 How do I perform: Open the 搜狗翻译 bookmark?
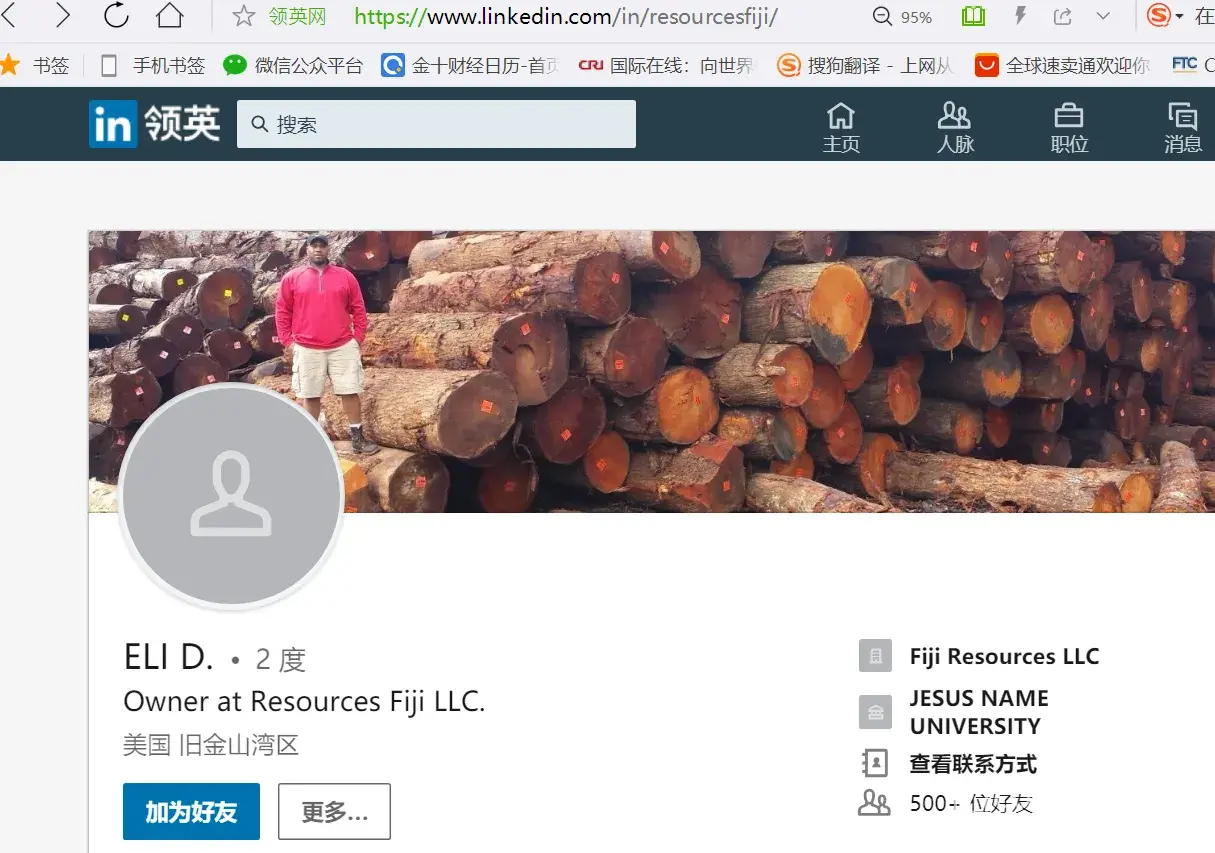click(865, 65)
